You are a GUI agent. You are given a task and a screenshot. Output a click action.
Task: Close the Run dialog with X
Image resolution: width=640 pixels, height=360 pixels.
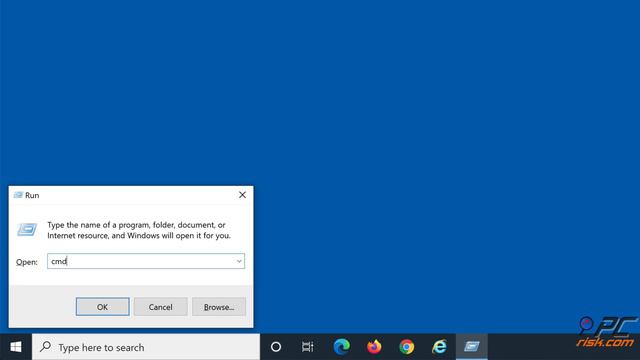[242, 195]
